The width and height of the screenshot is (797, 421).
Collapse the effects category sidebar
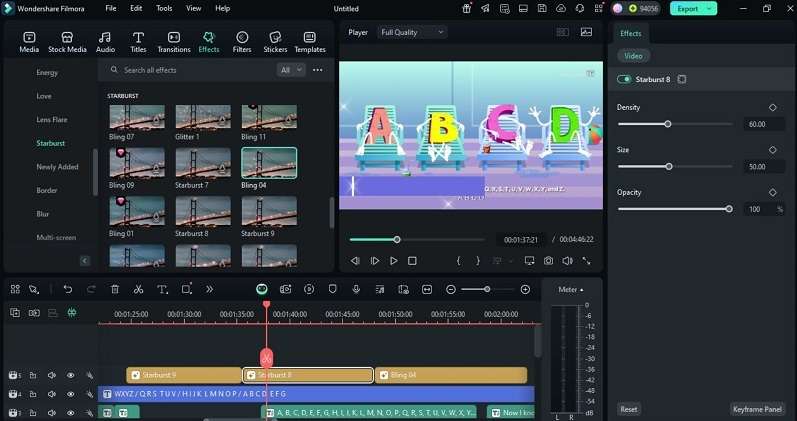tap(85, 261)
